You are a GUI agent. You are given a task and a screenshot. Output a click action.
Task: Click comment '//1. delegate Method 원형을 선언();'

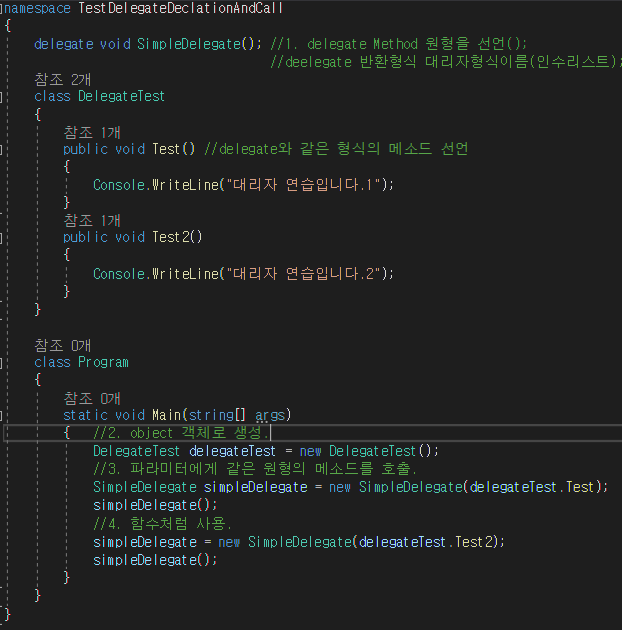(x=398, y=43)
